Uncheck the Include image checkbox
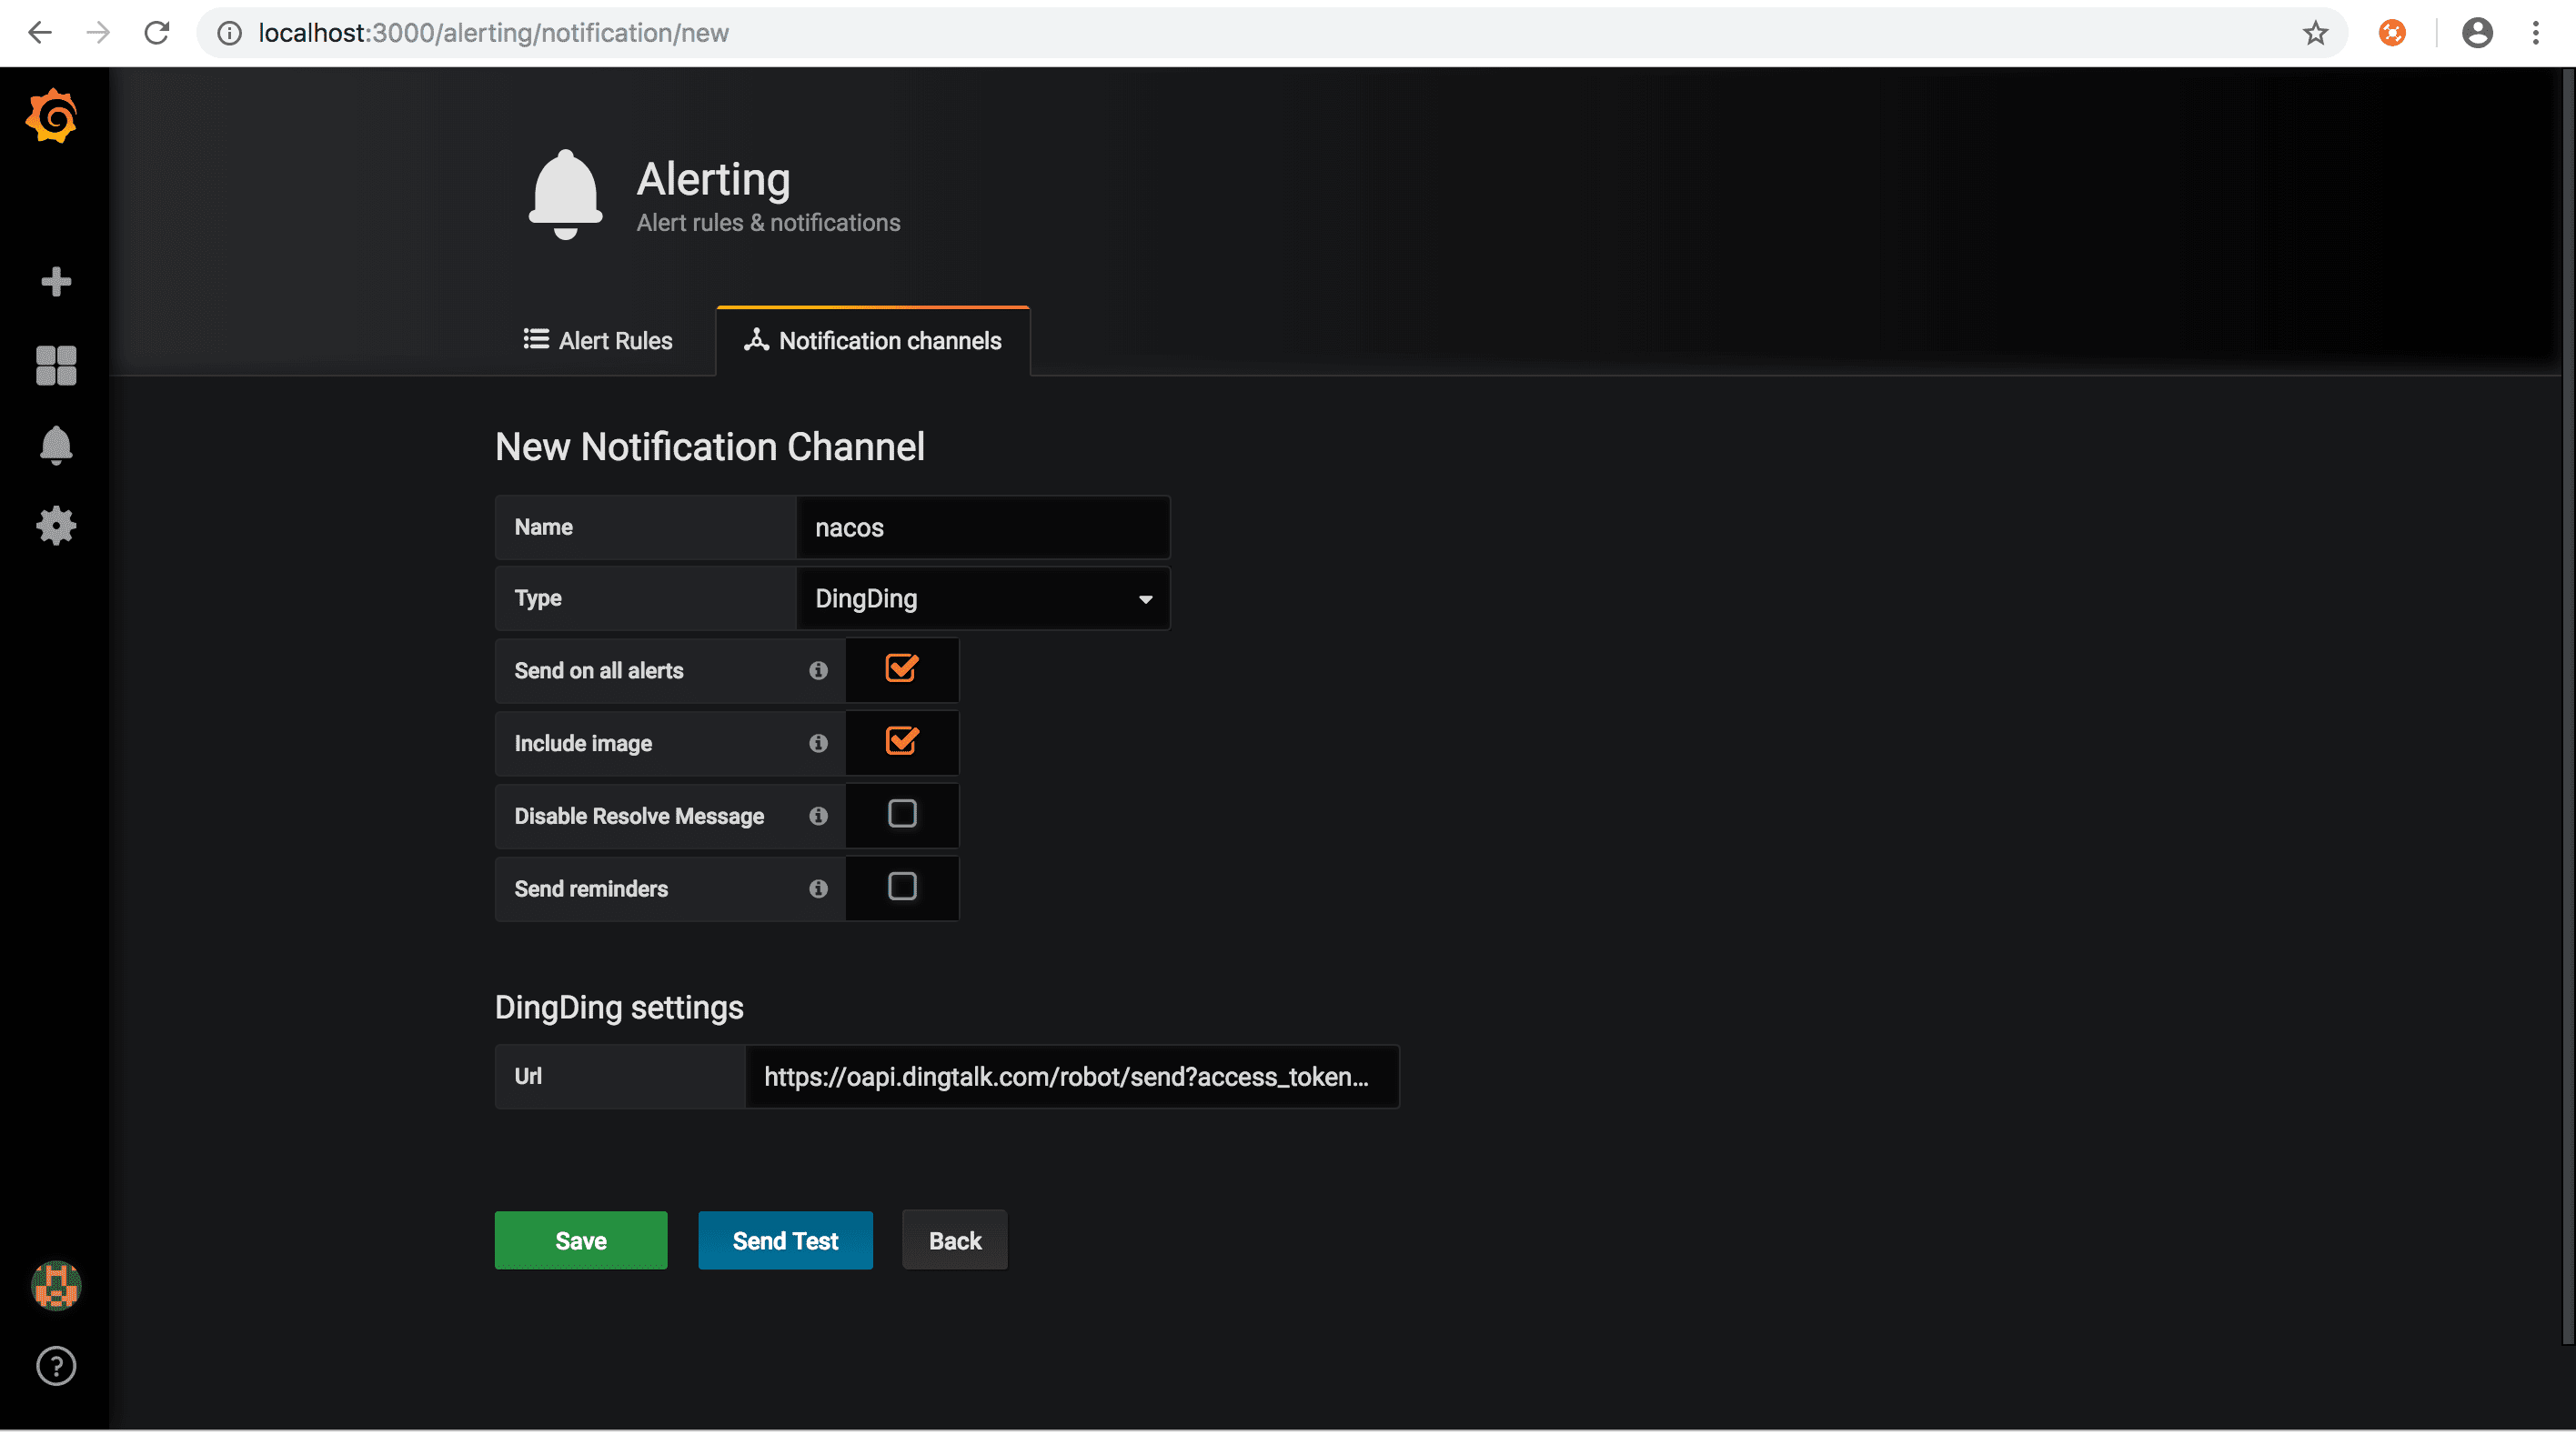 (x=901, y=742)
